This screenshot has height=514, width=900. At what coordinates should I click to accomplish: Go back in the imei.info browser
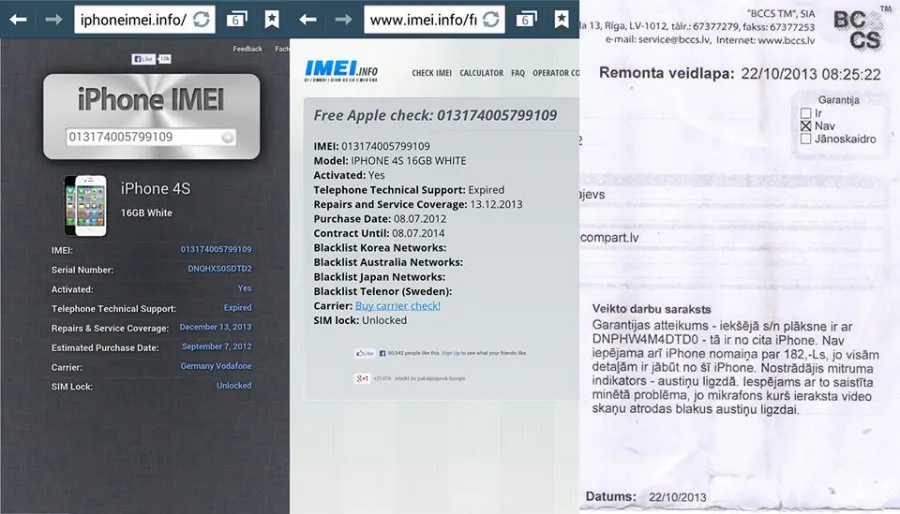308,20
